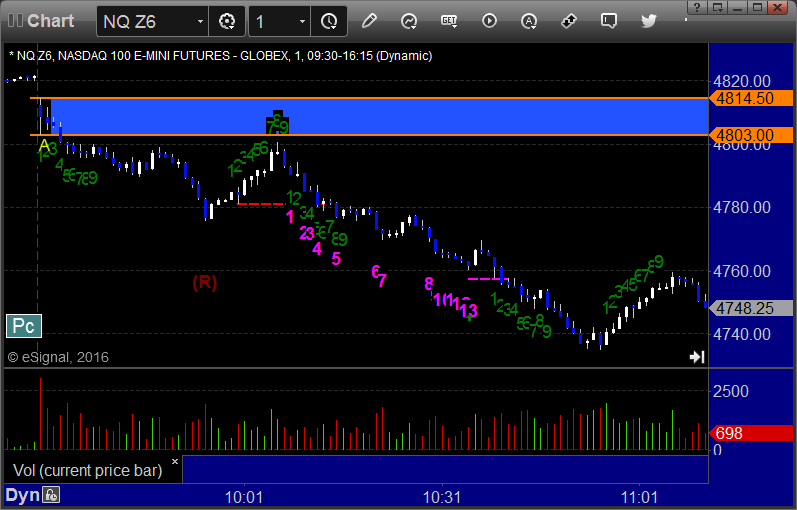
Task: Open the alerts icon marked A
Action: click(x=529, y=21)
